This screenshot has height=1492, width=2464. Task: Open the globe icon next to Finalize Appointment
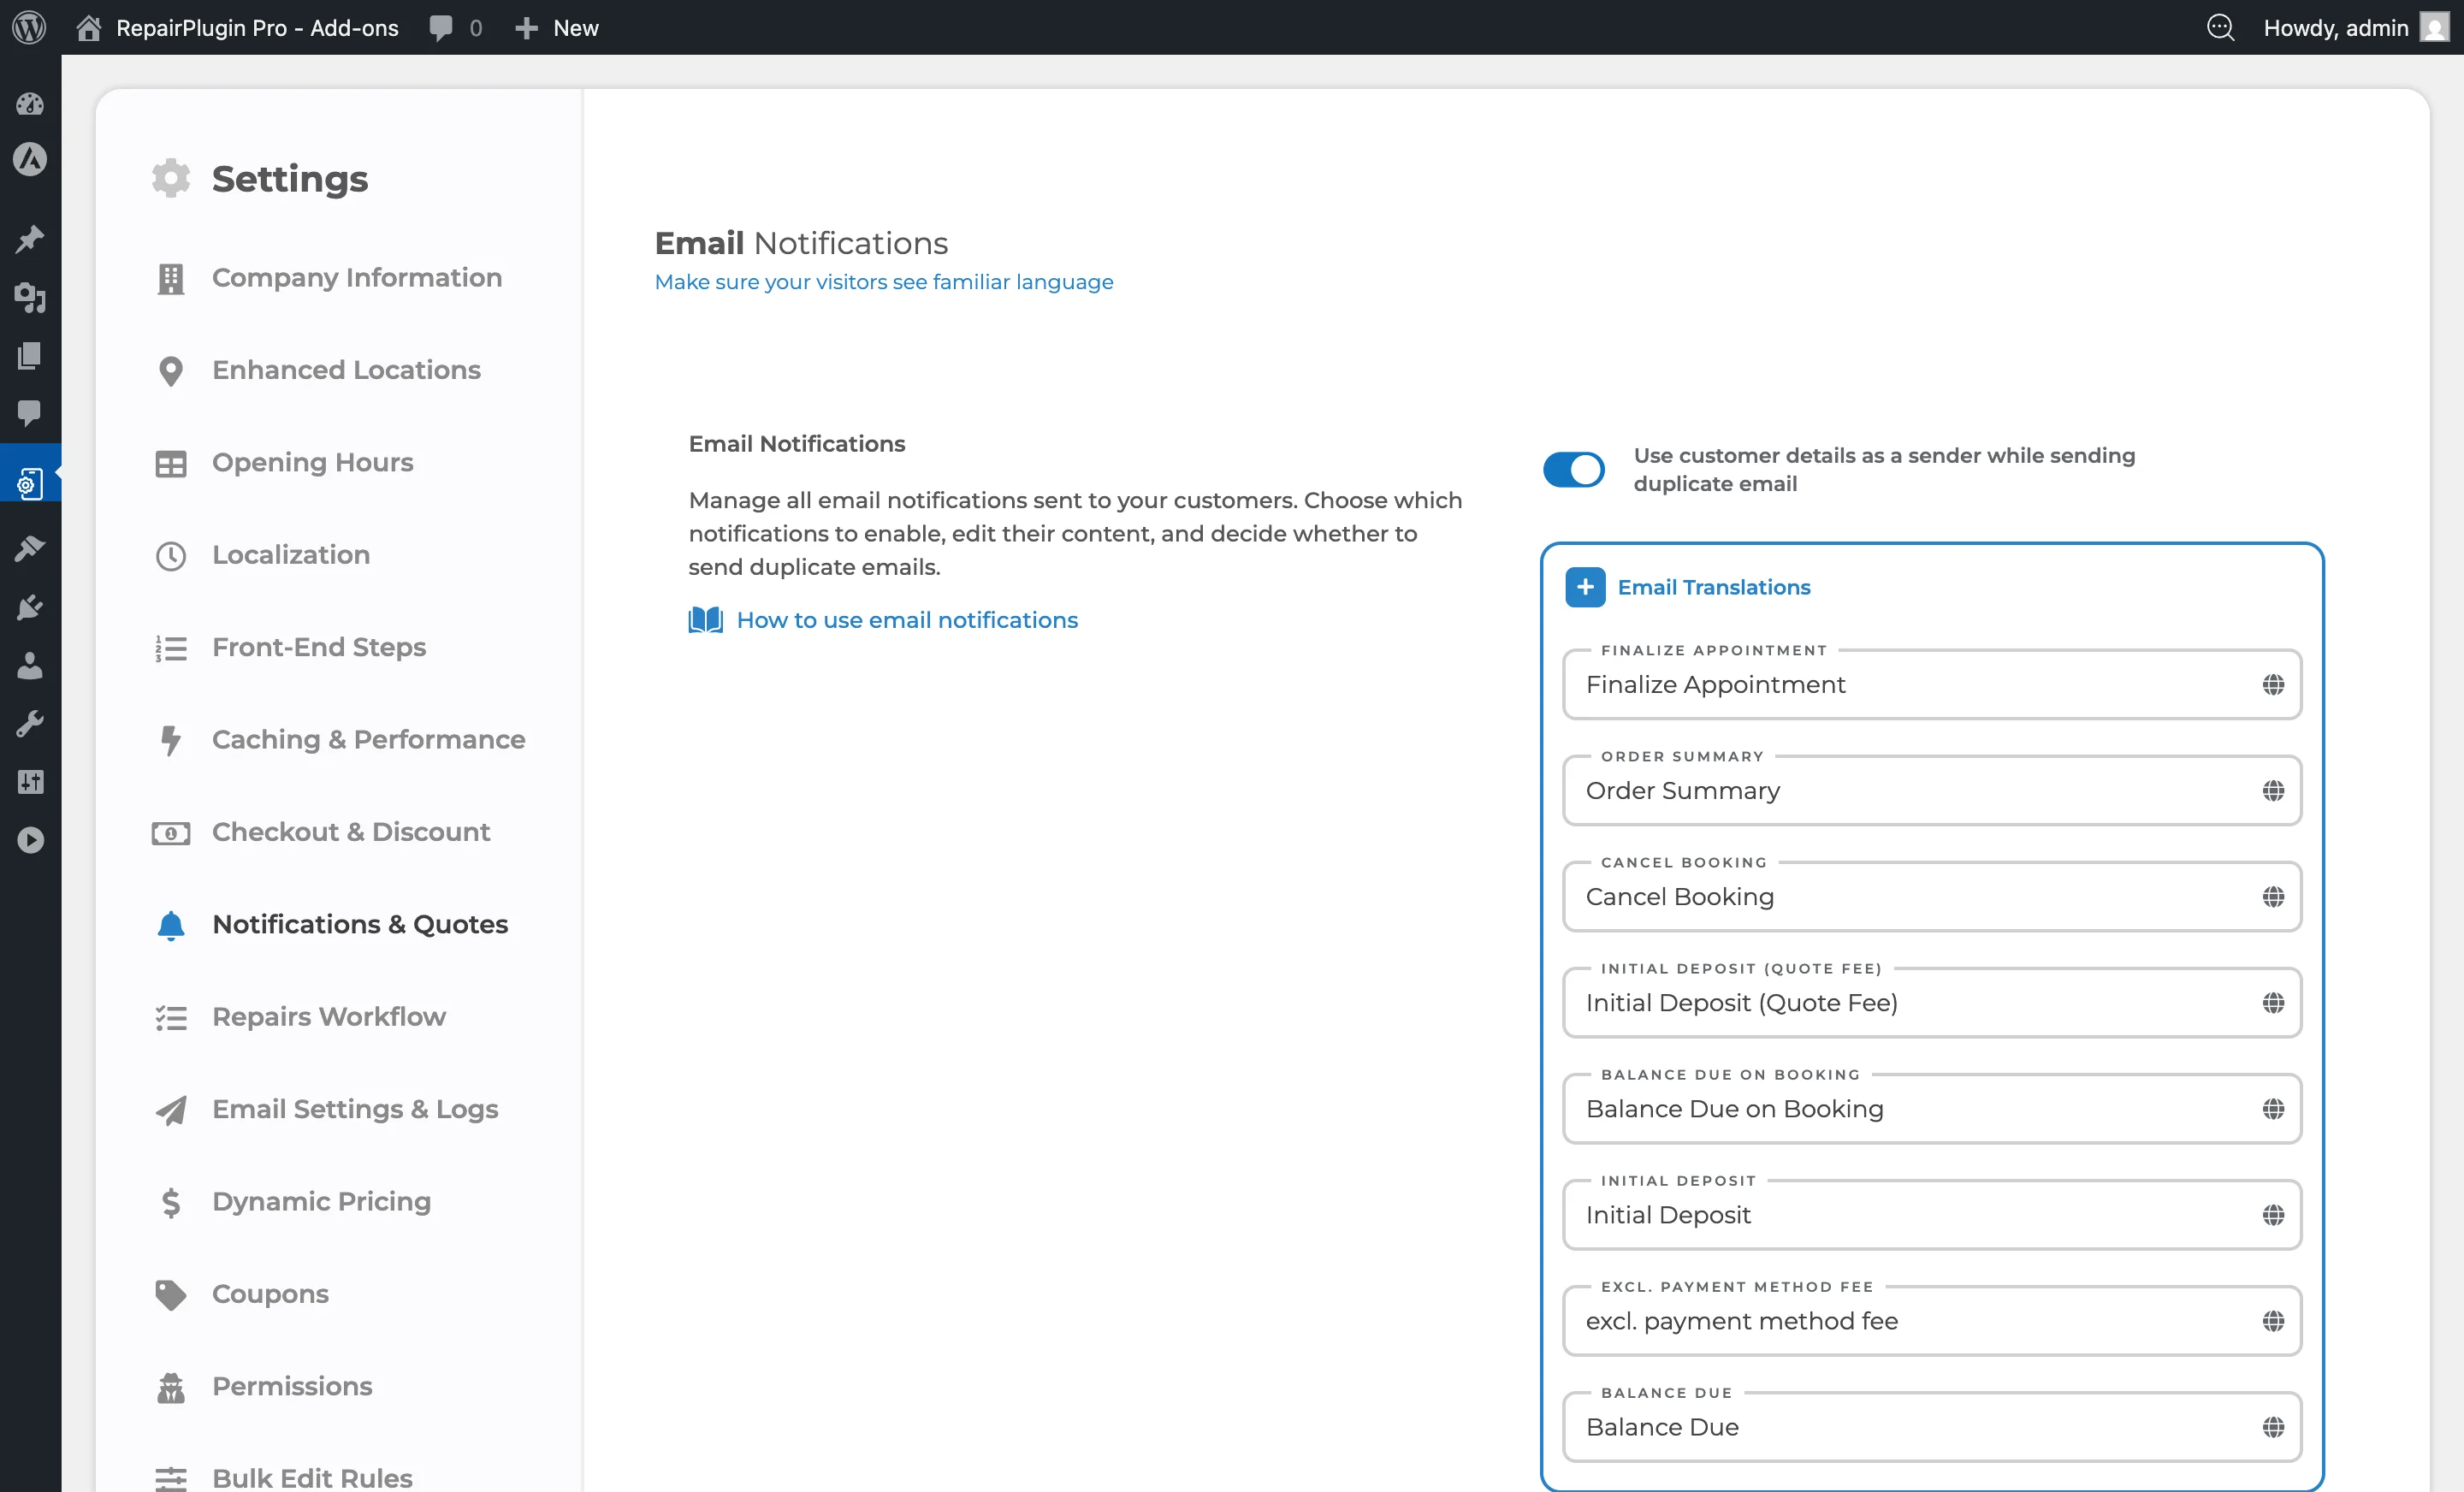[x=2274, y=684]
